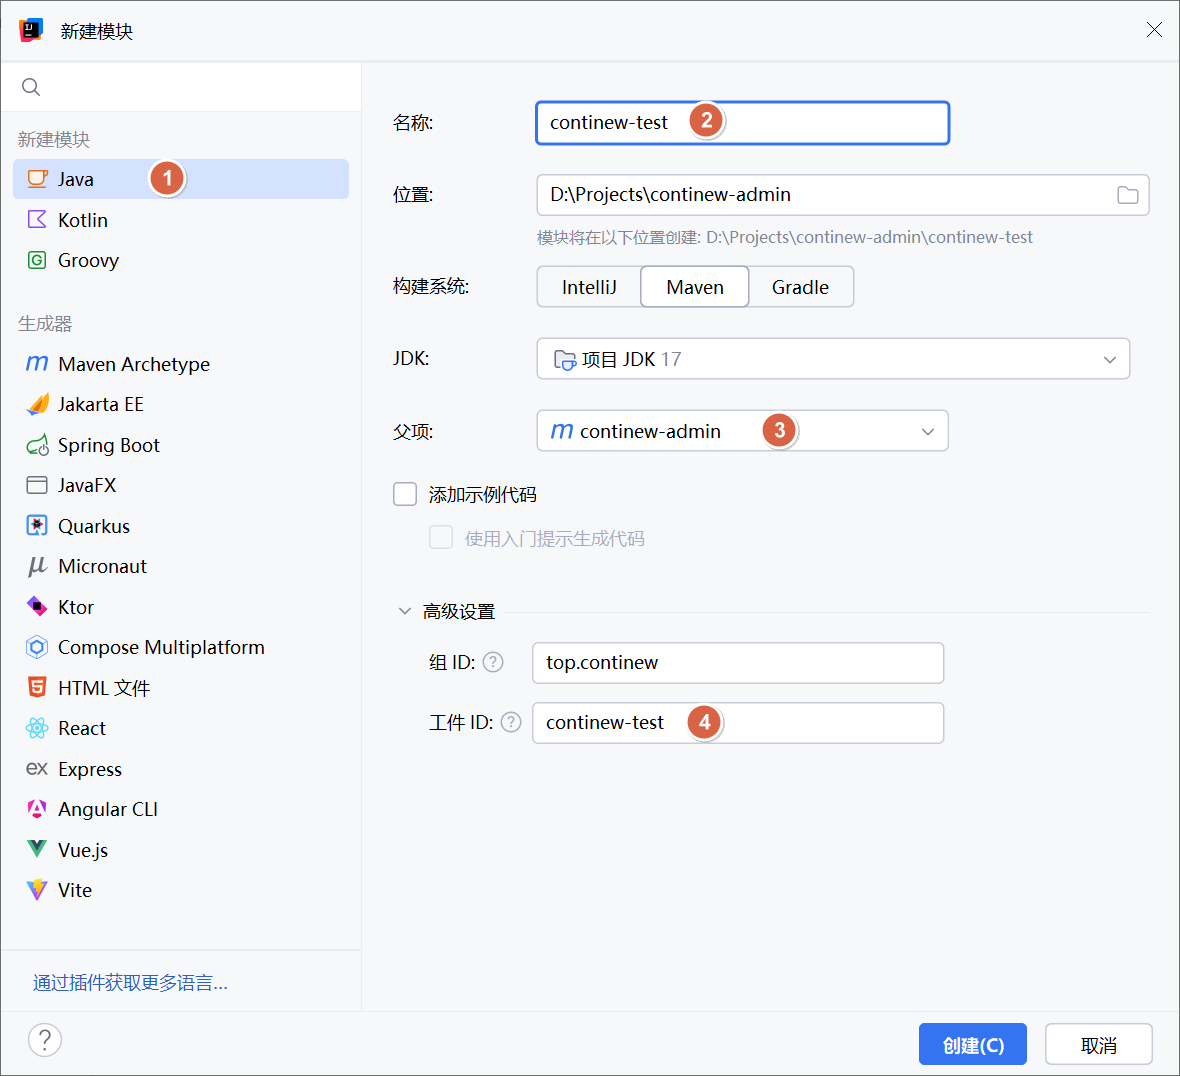Image resolution: width=1180 pixels, height=1076 pixels.
Task: Select Angular CLI in the generators list
Action: pos(181,809)
